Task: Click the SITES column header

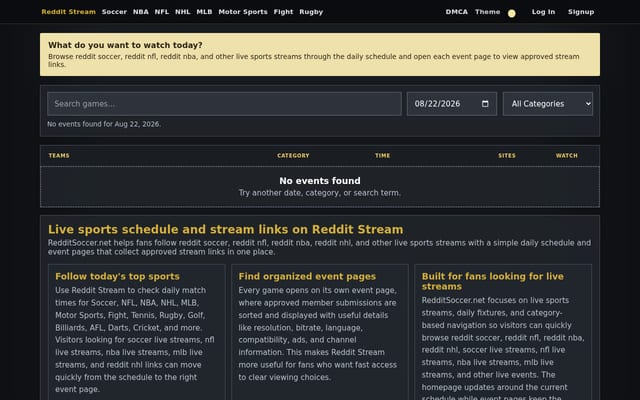Action: coord(507,156)
